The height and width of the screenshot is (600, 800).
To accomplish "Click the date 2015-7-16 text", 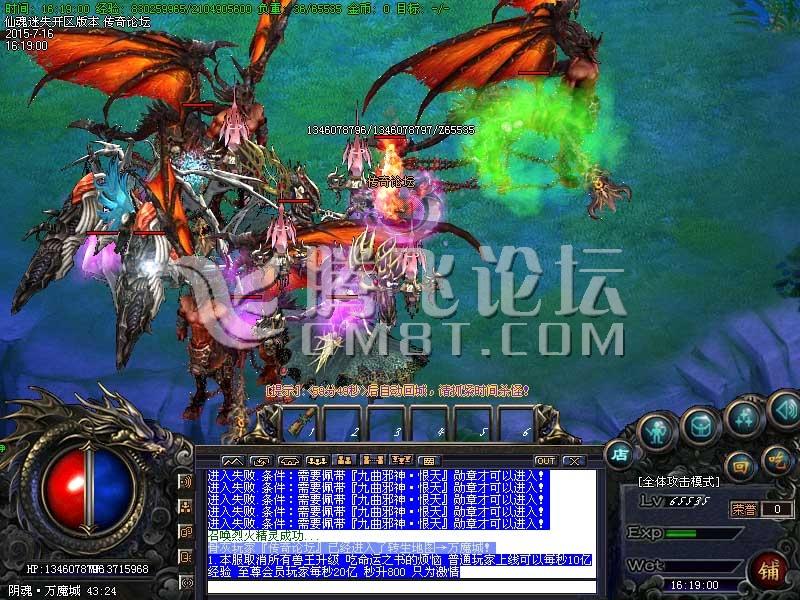I will point(29,34).
